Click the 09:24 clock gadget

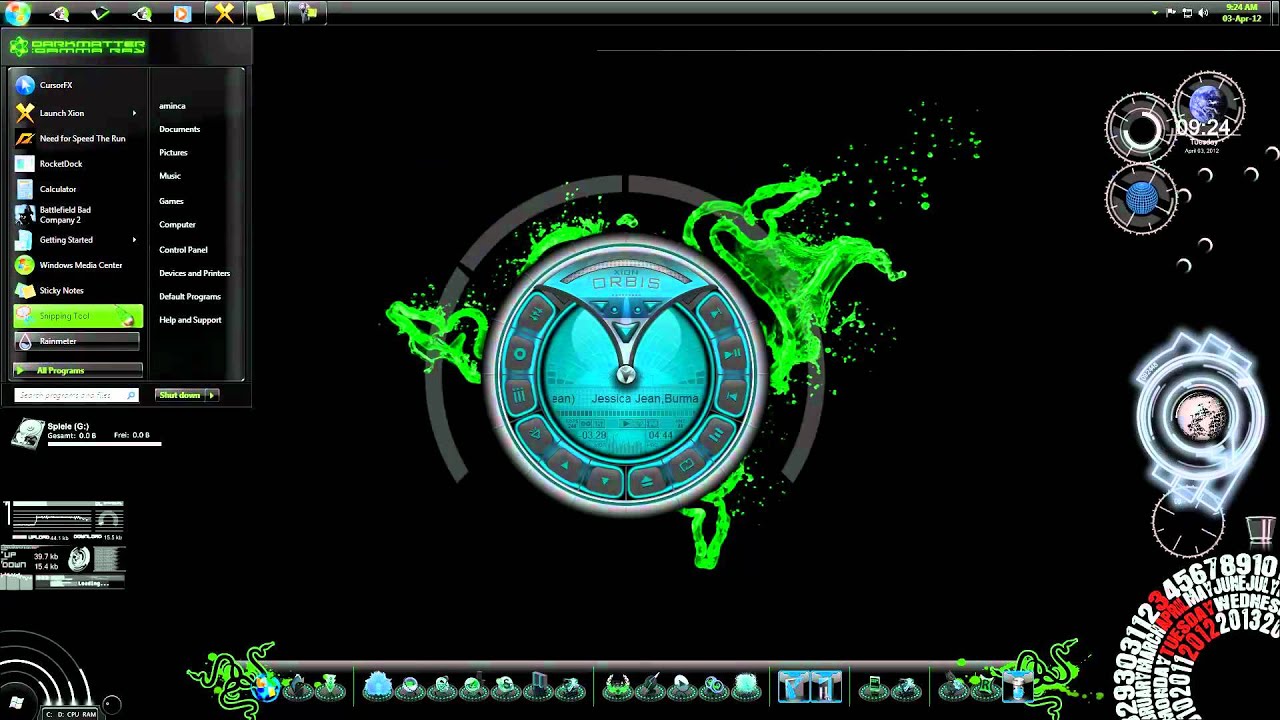[1202, 128]
